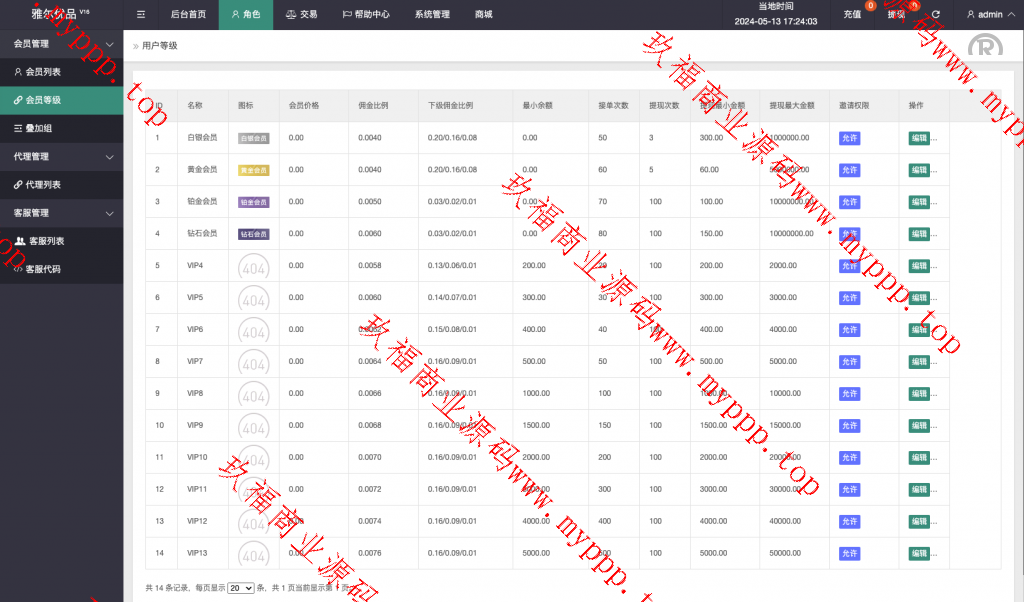
Task: Open the 系统管理 top menu
Action: (x=432, y=15)
